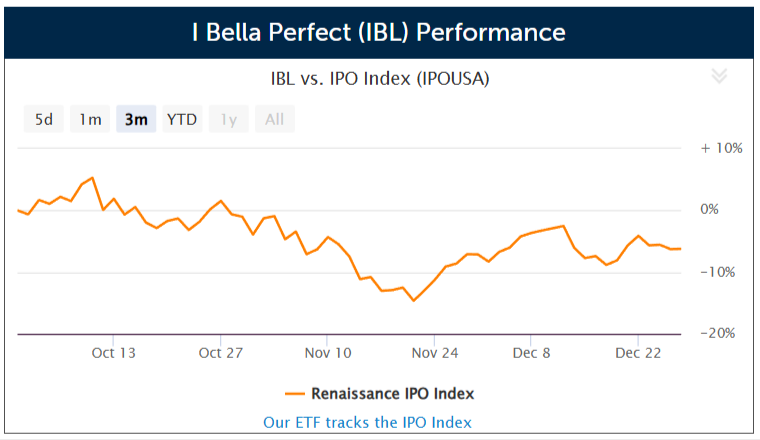
Task: Toggle the Renaissance IPO Index legend label
Action: coord(393,393)
